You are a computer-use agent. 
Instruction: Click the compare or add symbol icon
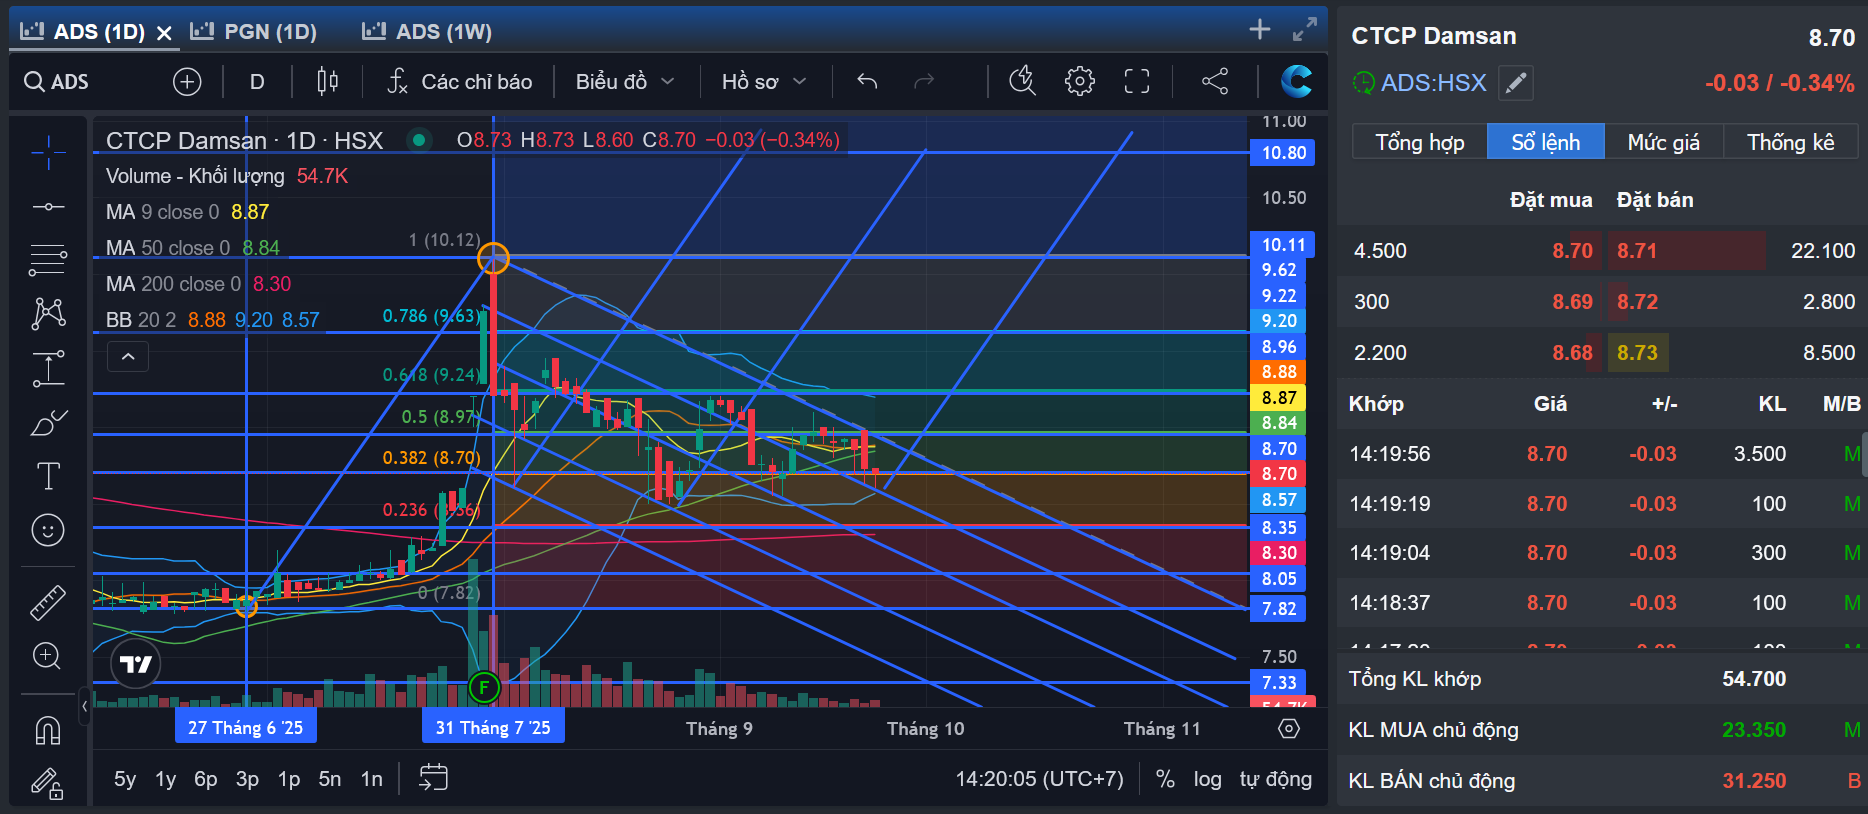tap(187, 82)
